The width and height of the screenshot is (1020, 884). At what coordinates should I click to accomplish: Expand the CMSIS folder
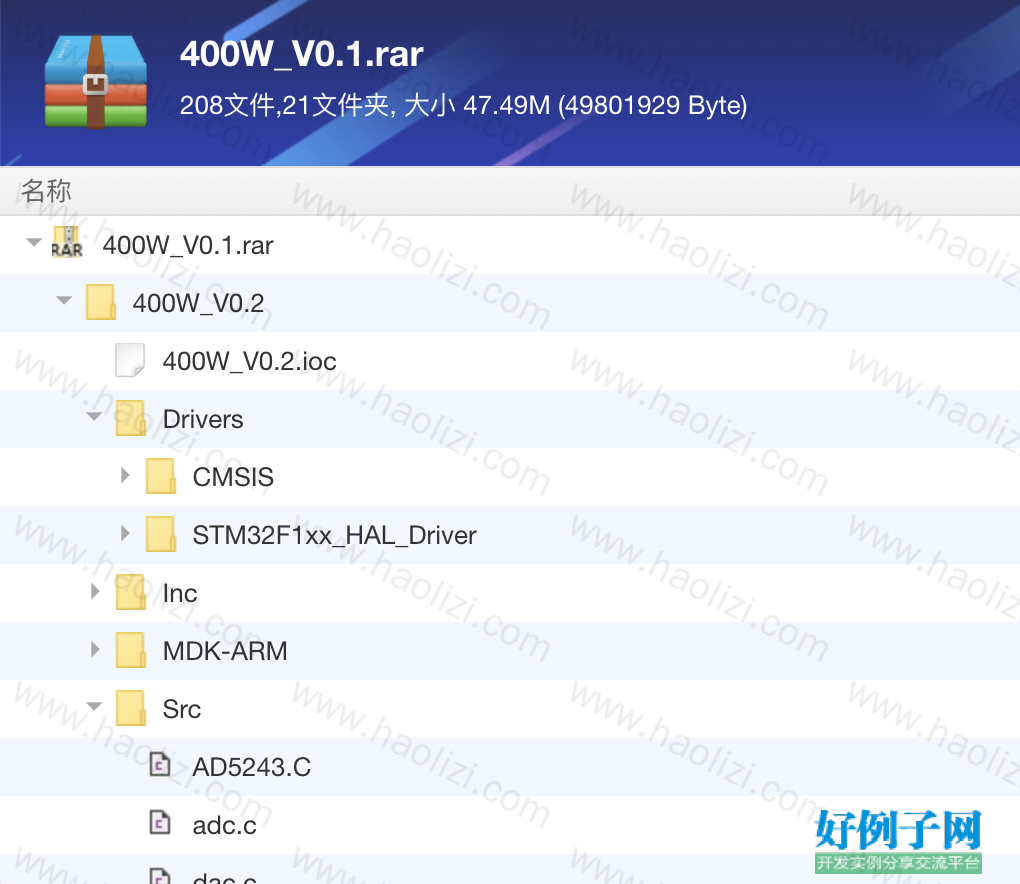[x=125, y=475]
